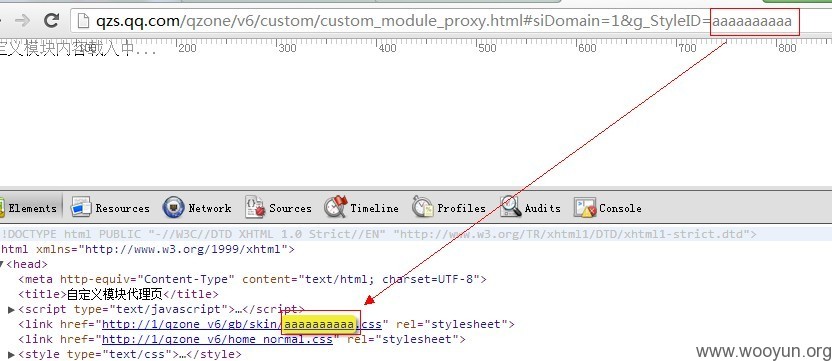The width and height of the screenshot is (832, 361).
Task: Click the Console warning icon
Action: pyautogui.click(x=585, y=207)
